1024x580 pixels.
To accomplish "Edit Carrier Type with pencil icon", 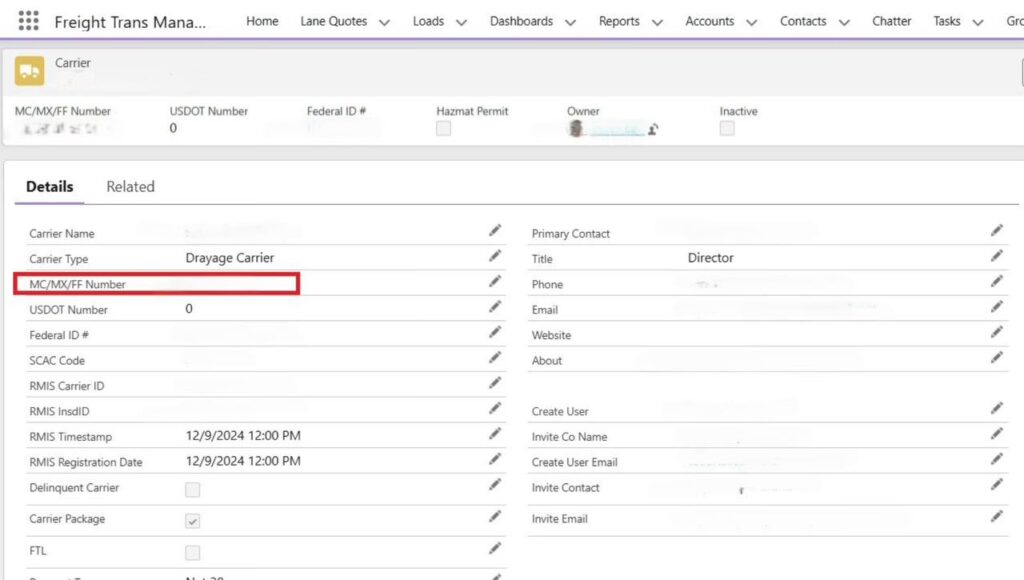I will pyautogui.click(x=495, y=256).
